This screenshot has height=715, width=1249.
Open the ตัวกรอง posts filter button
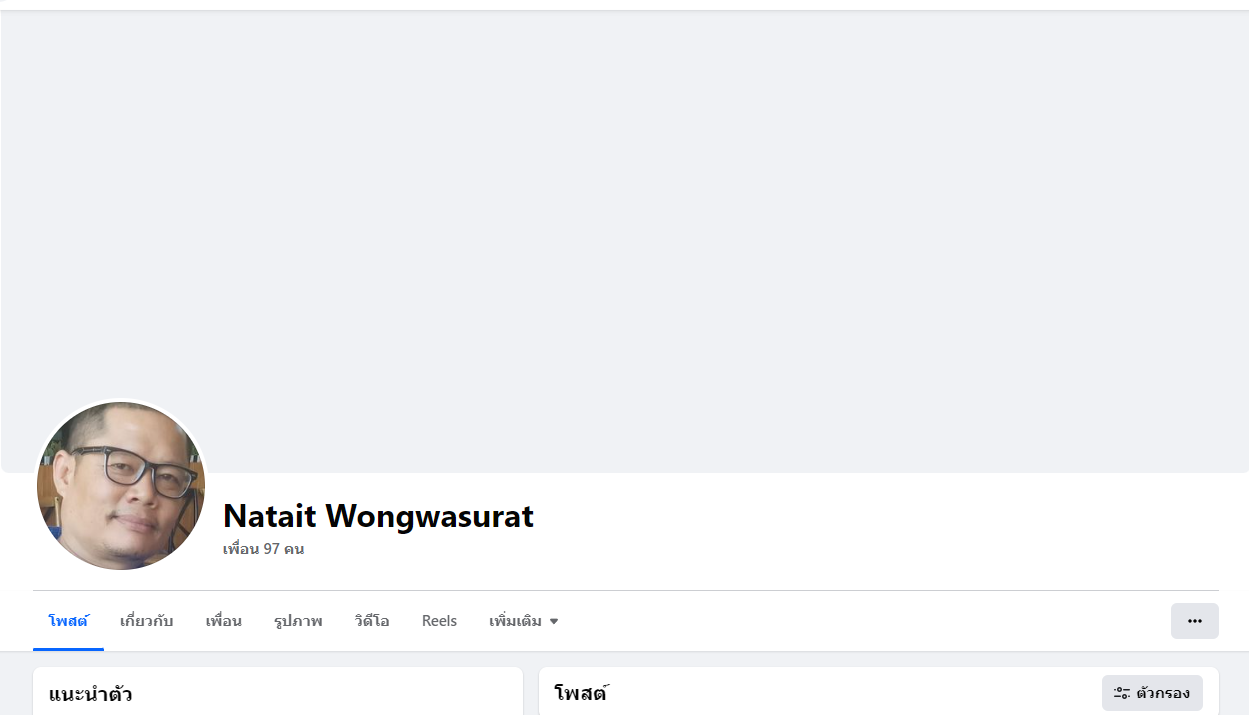point(1152,693)
